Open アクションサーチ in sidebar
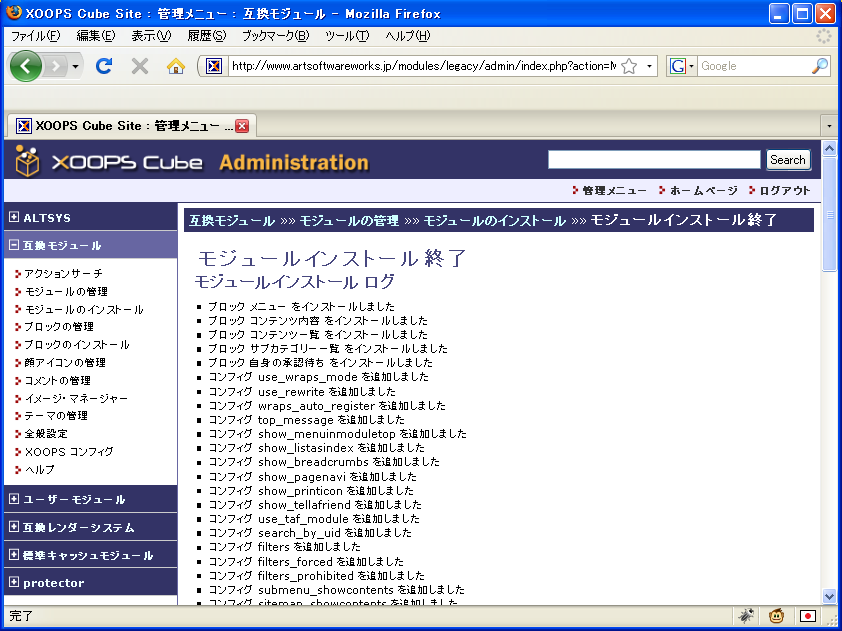Viewport: 842px width, 631px height. point(63,274)
